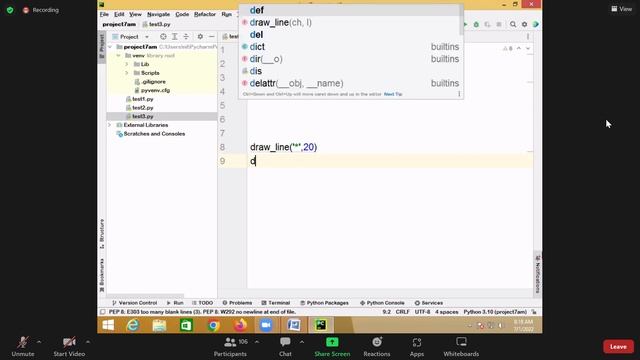
Task: Toggle the Structure tool window side tab
Action: [102, 234]
